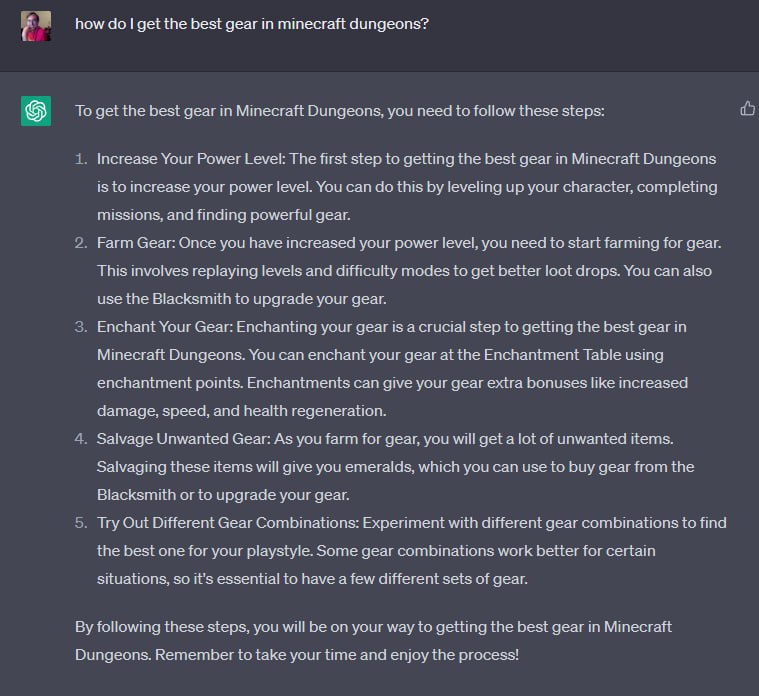The width and height of the screenshot is (759, 696).
Task: Click the 'Farm Gear' step heading text
Action: (x=136, y=242)
